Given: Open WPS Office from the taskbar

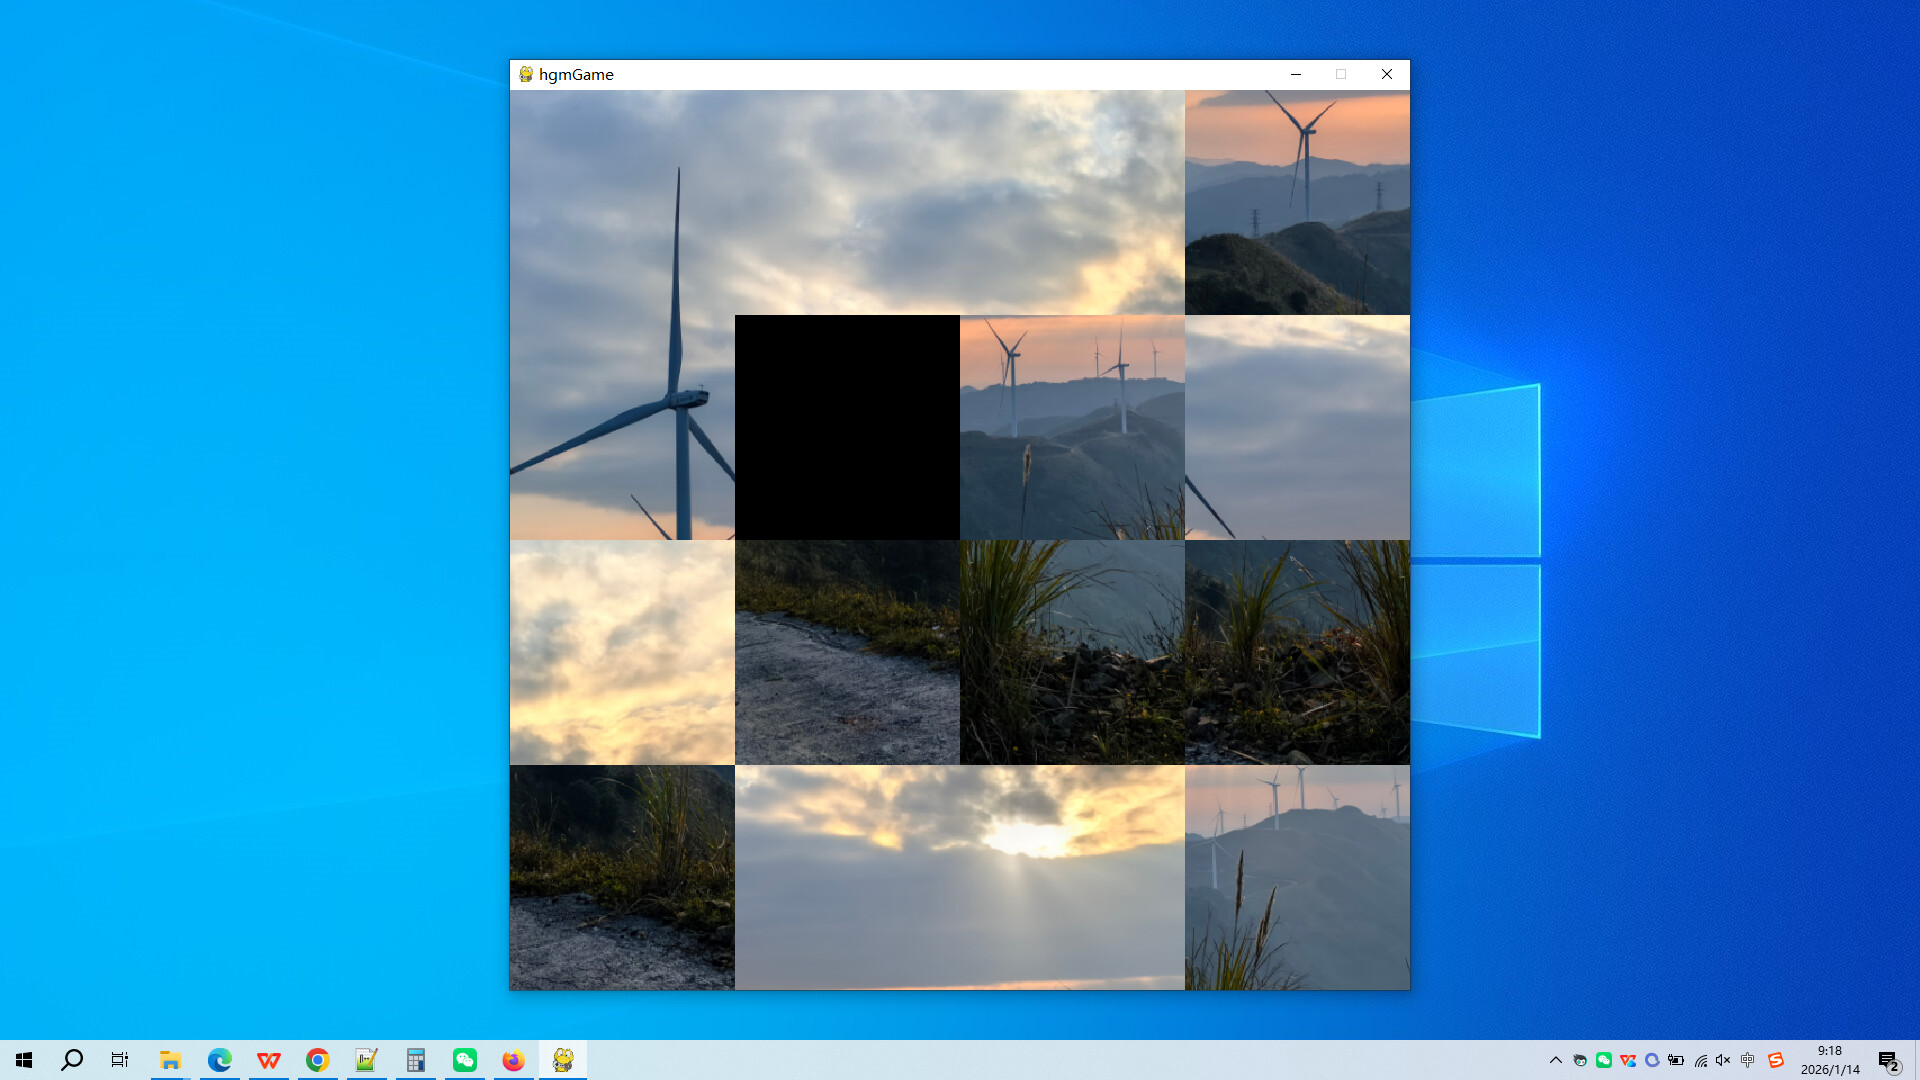Looking at the screenshot, I should click(x=268, y=1060).
